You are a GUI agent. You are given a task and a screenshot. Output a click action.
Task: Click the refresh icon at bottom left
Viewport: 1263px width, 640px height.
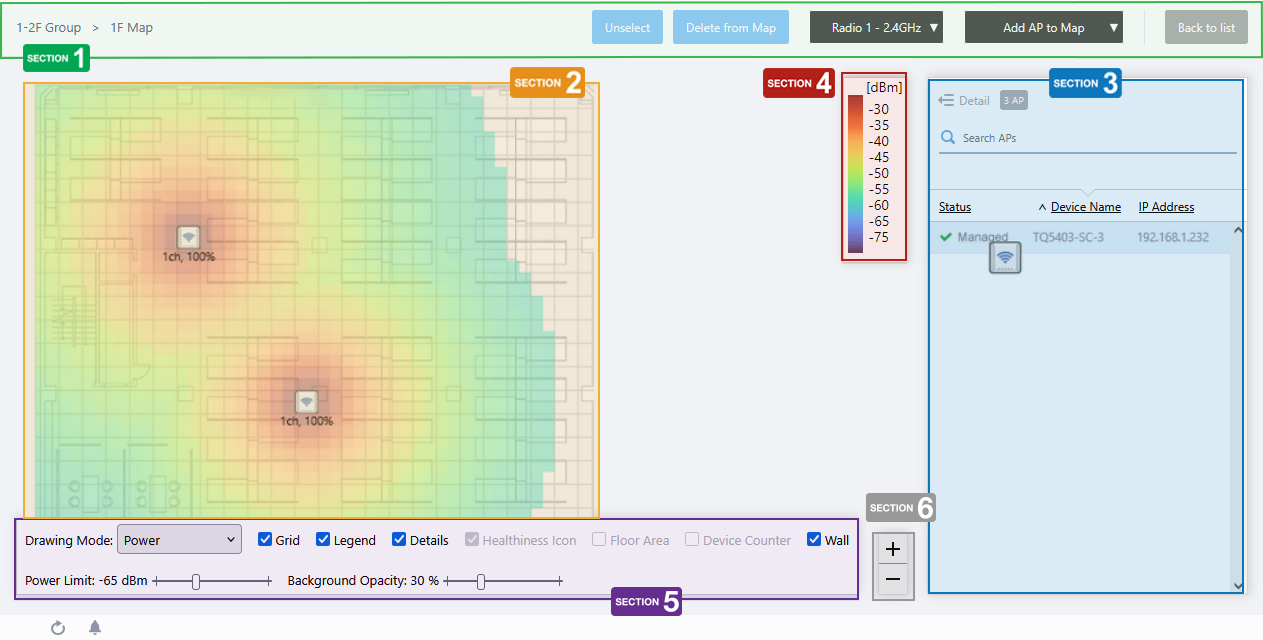[58, 628]
